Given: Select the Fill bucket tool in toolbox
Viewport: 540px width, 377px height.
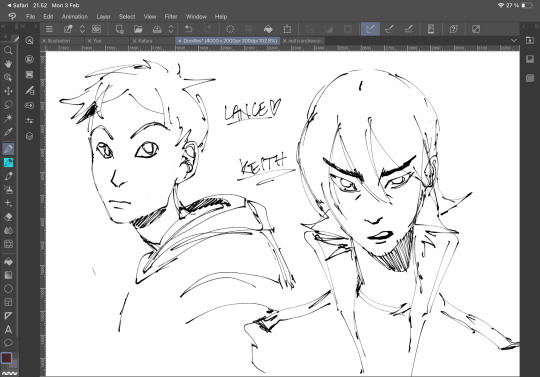Looking at the screenshot, I should [8, 262].
